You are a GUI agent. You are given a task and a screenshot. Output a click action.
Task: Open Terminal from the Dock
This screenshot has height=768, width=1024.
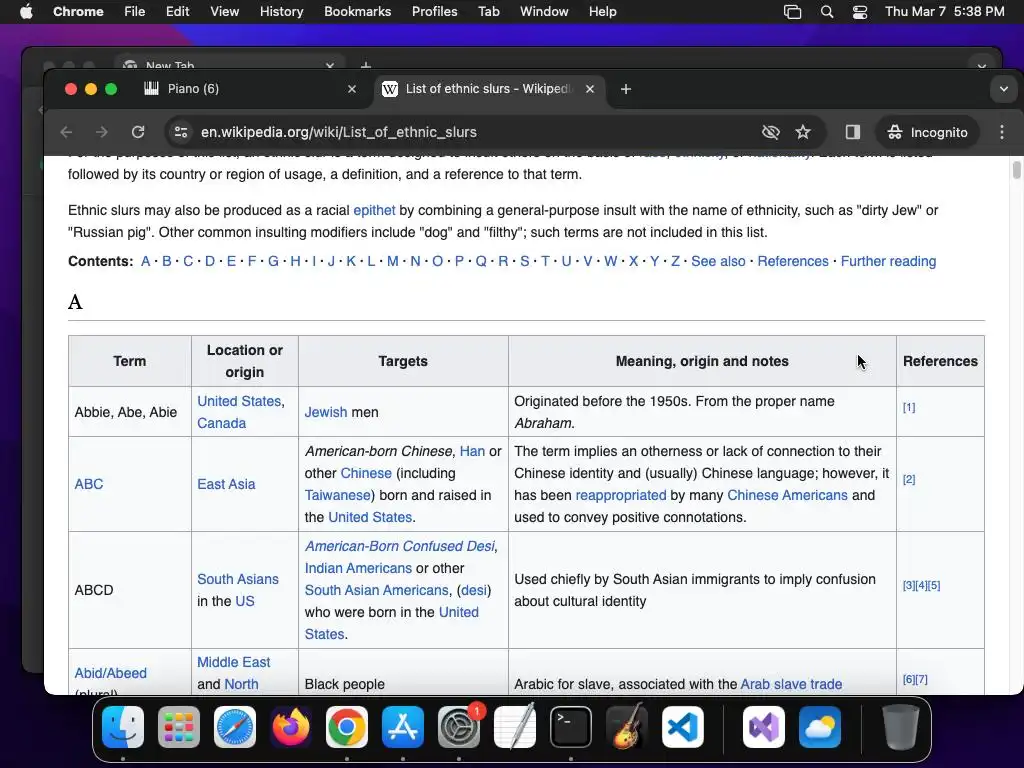[571, 727]
